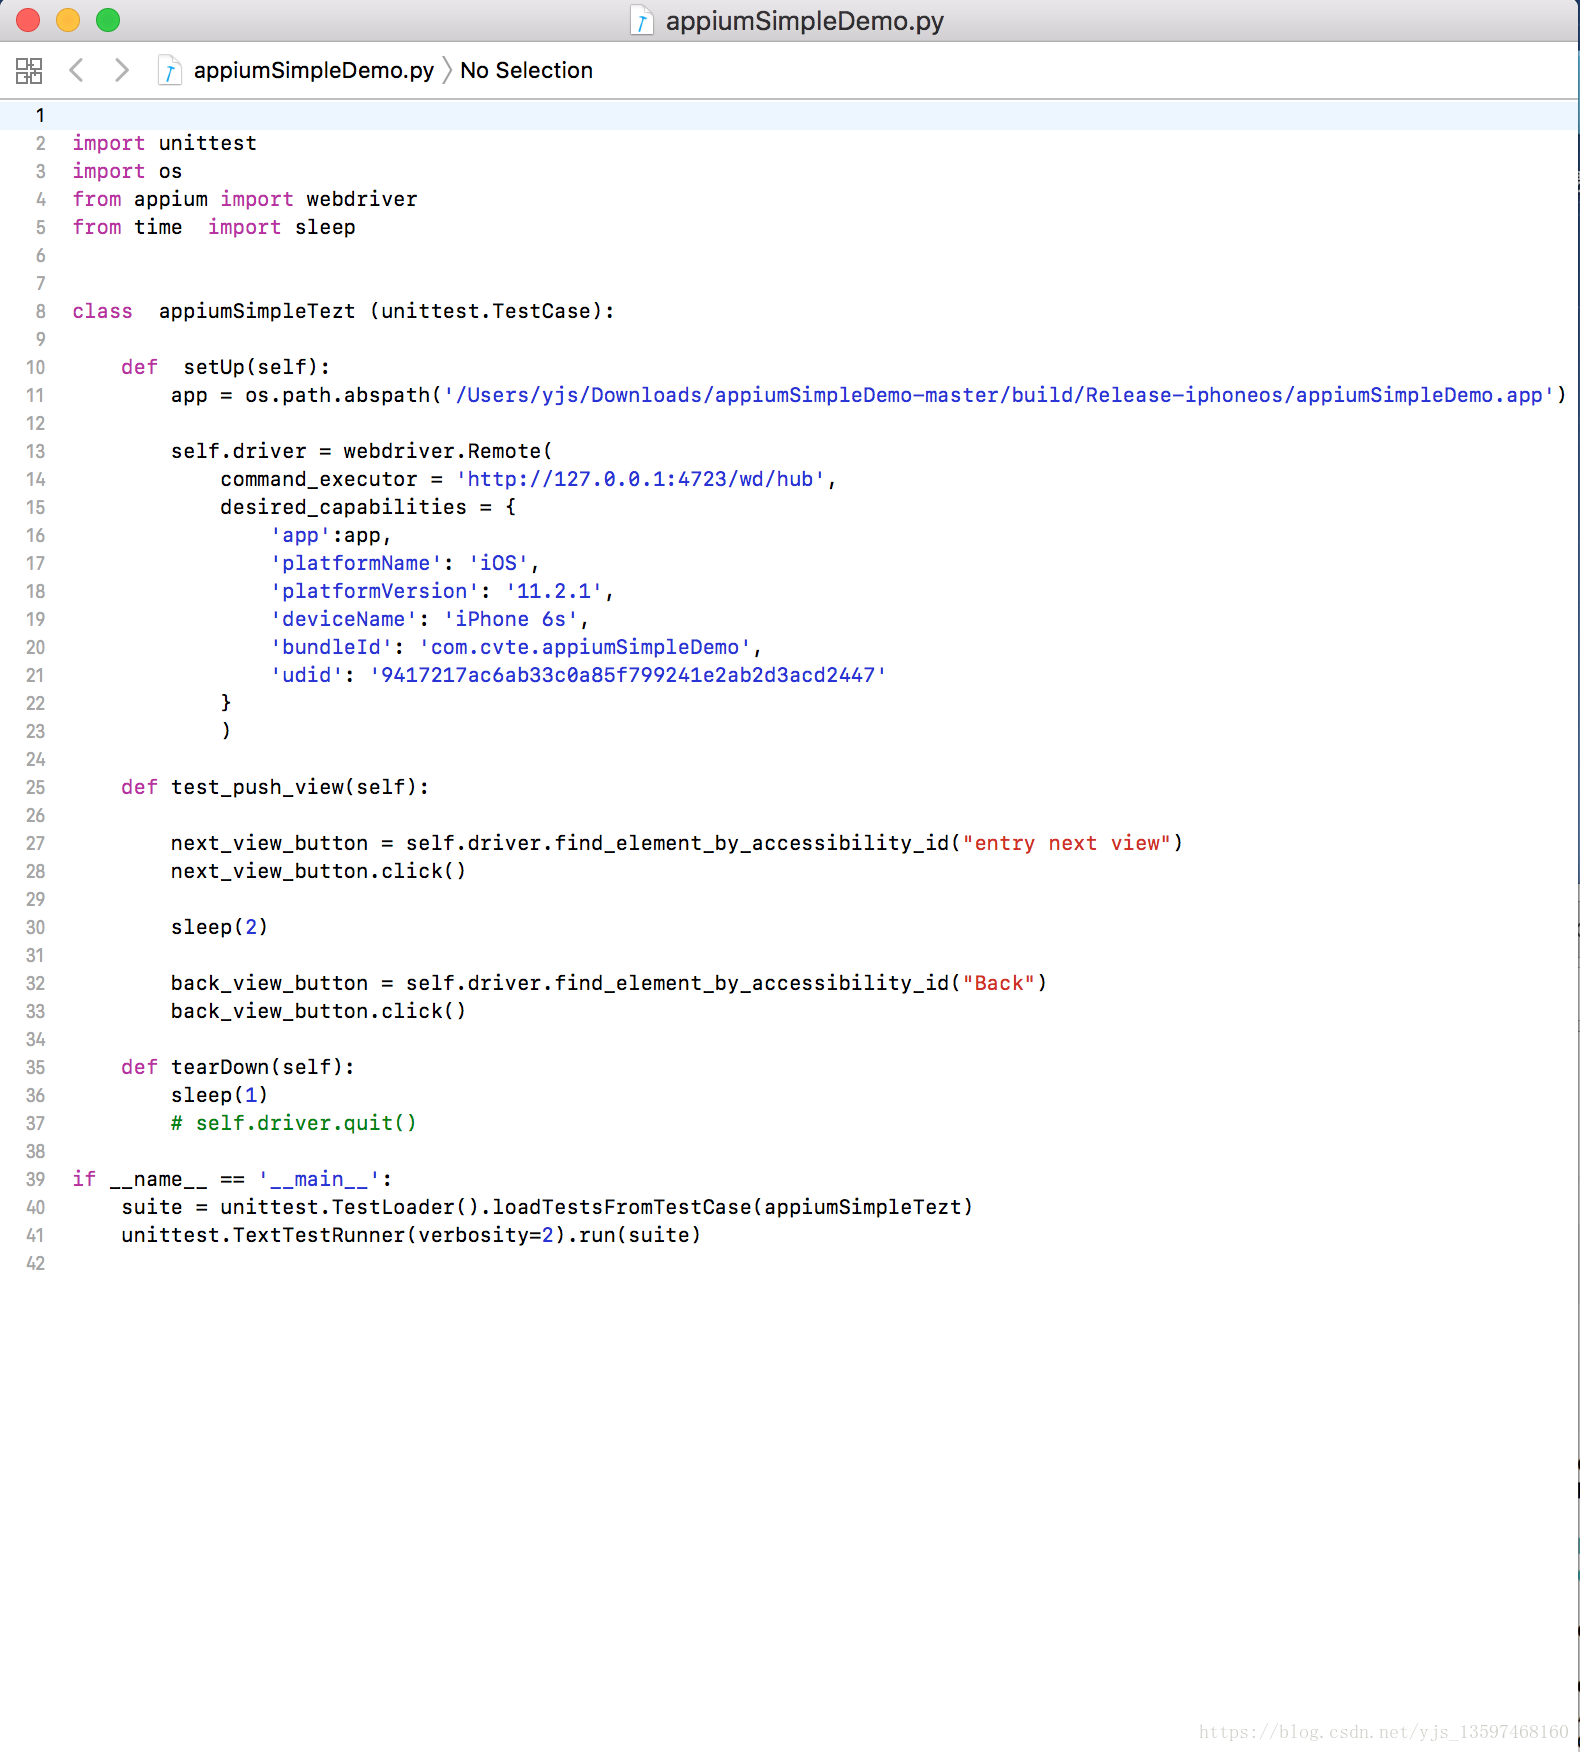The image size is (1580, 1752).
Task: Click 'loadTestsFromTestCase' on line 40
Action: tap(621, 1207)
